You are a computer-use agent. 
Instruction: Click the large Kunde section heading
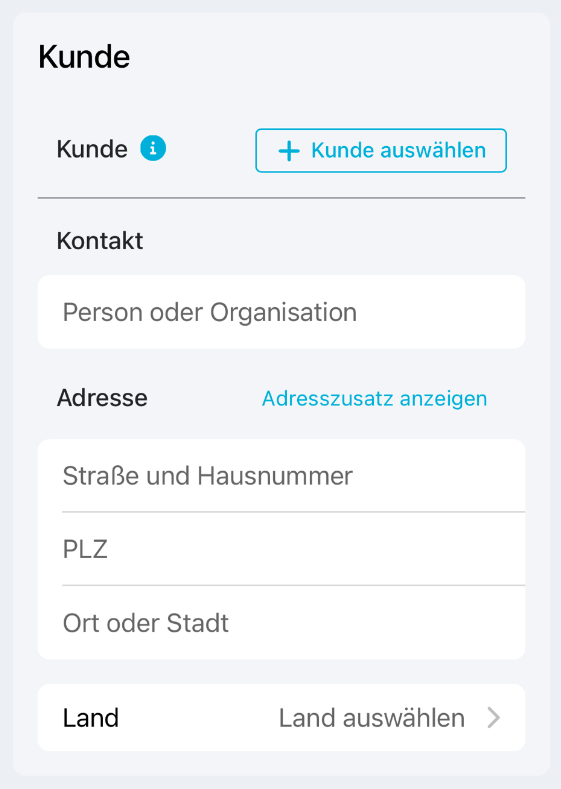(84, 56)
